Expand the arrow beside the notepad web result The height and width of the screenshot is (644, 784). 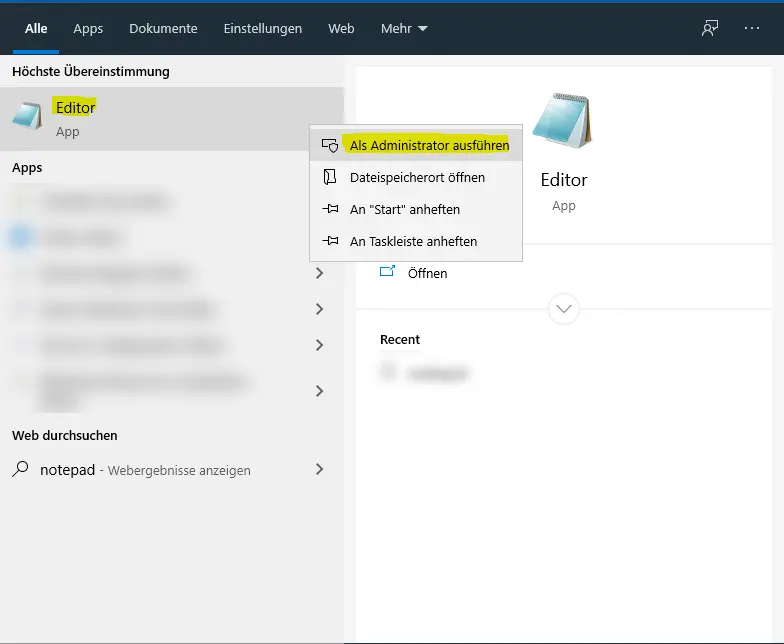(x=319, y=469)
